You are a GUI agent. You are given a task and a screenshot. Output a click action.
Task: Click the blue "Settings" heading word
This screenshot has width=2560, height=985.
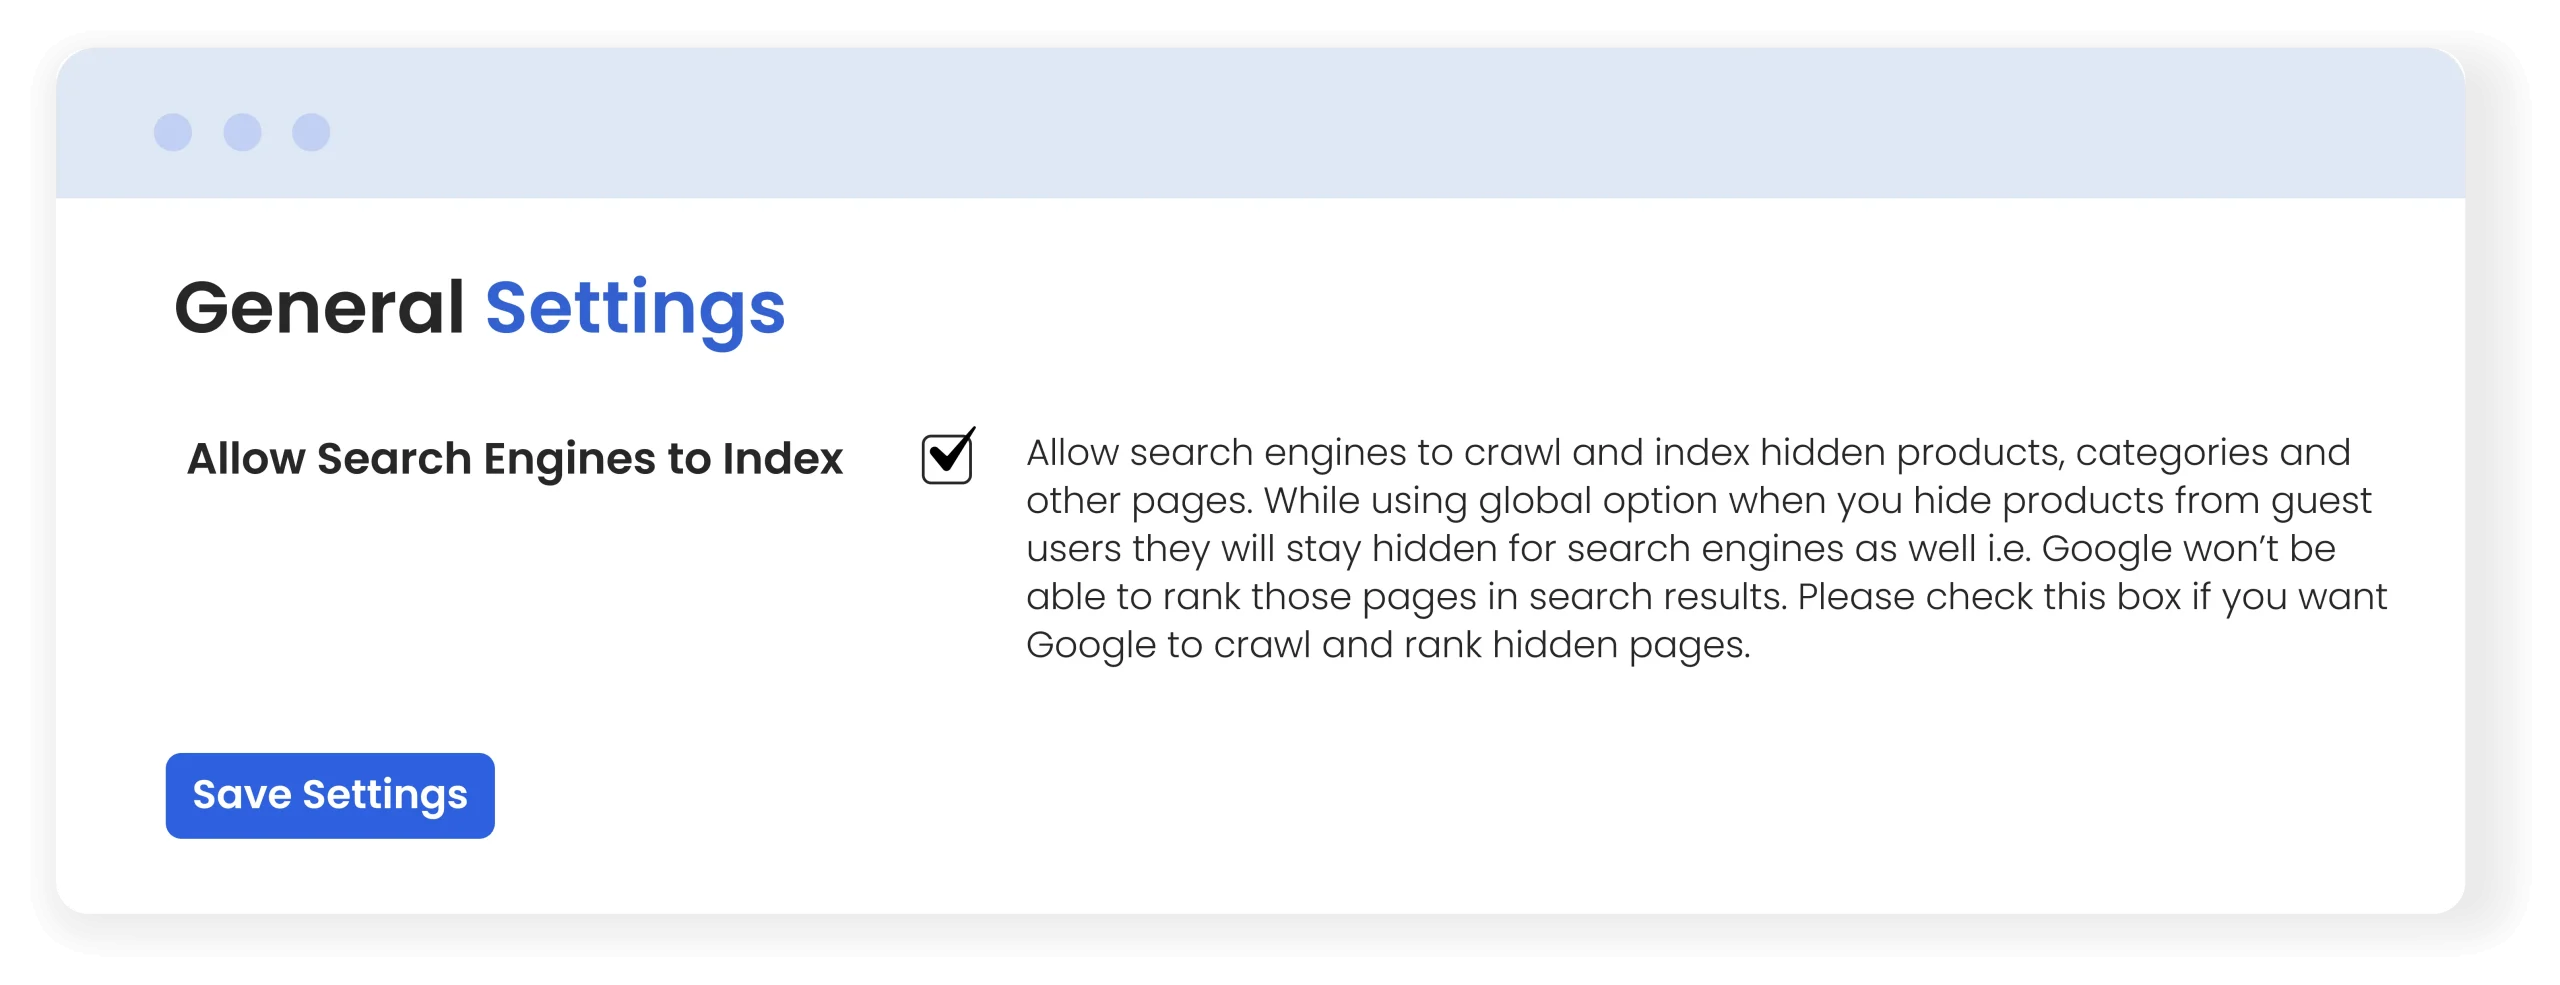(x=635, y=307)
